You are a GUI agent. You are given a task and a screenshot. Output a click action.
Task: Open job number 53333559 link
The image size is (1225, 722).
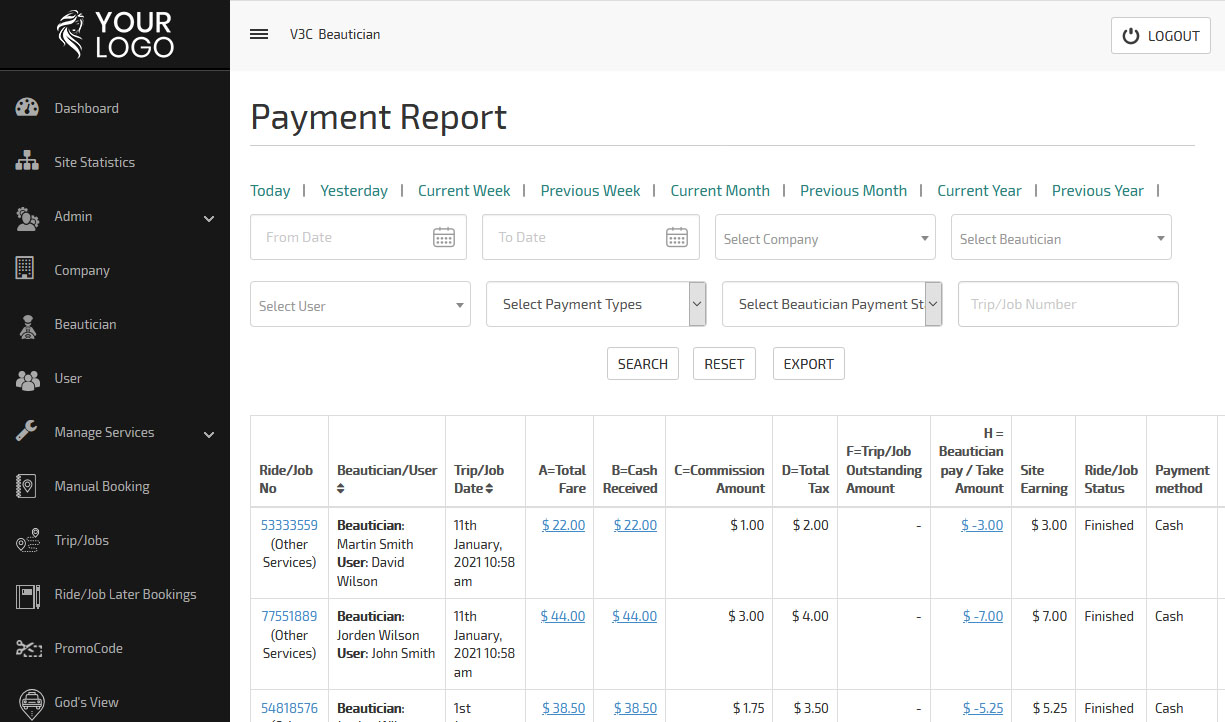tap(289, 525)
